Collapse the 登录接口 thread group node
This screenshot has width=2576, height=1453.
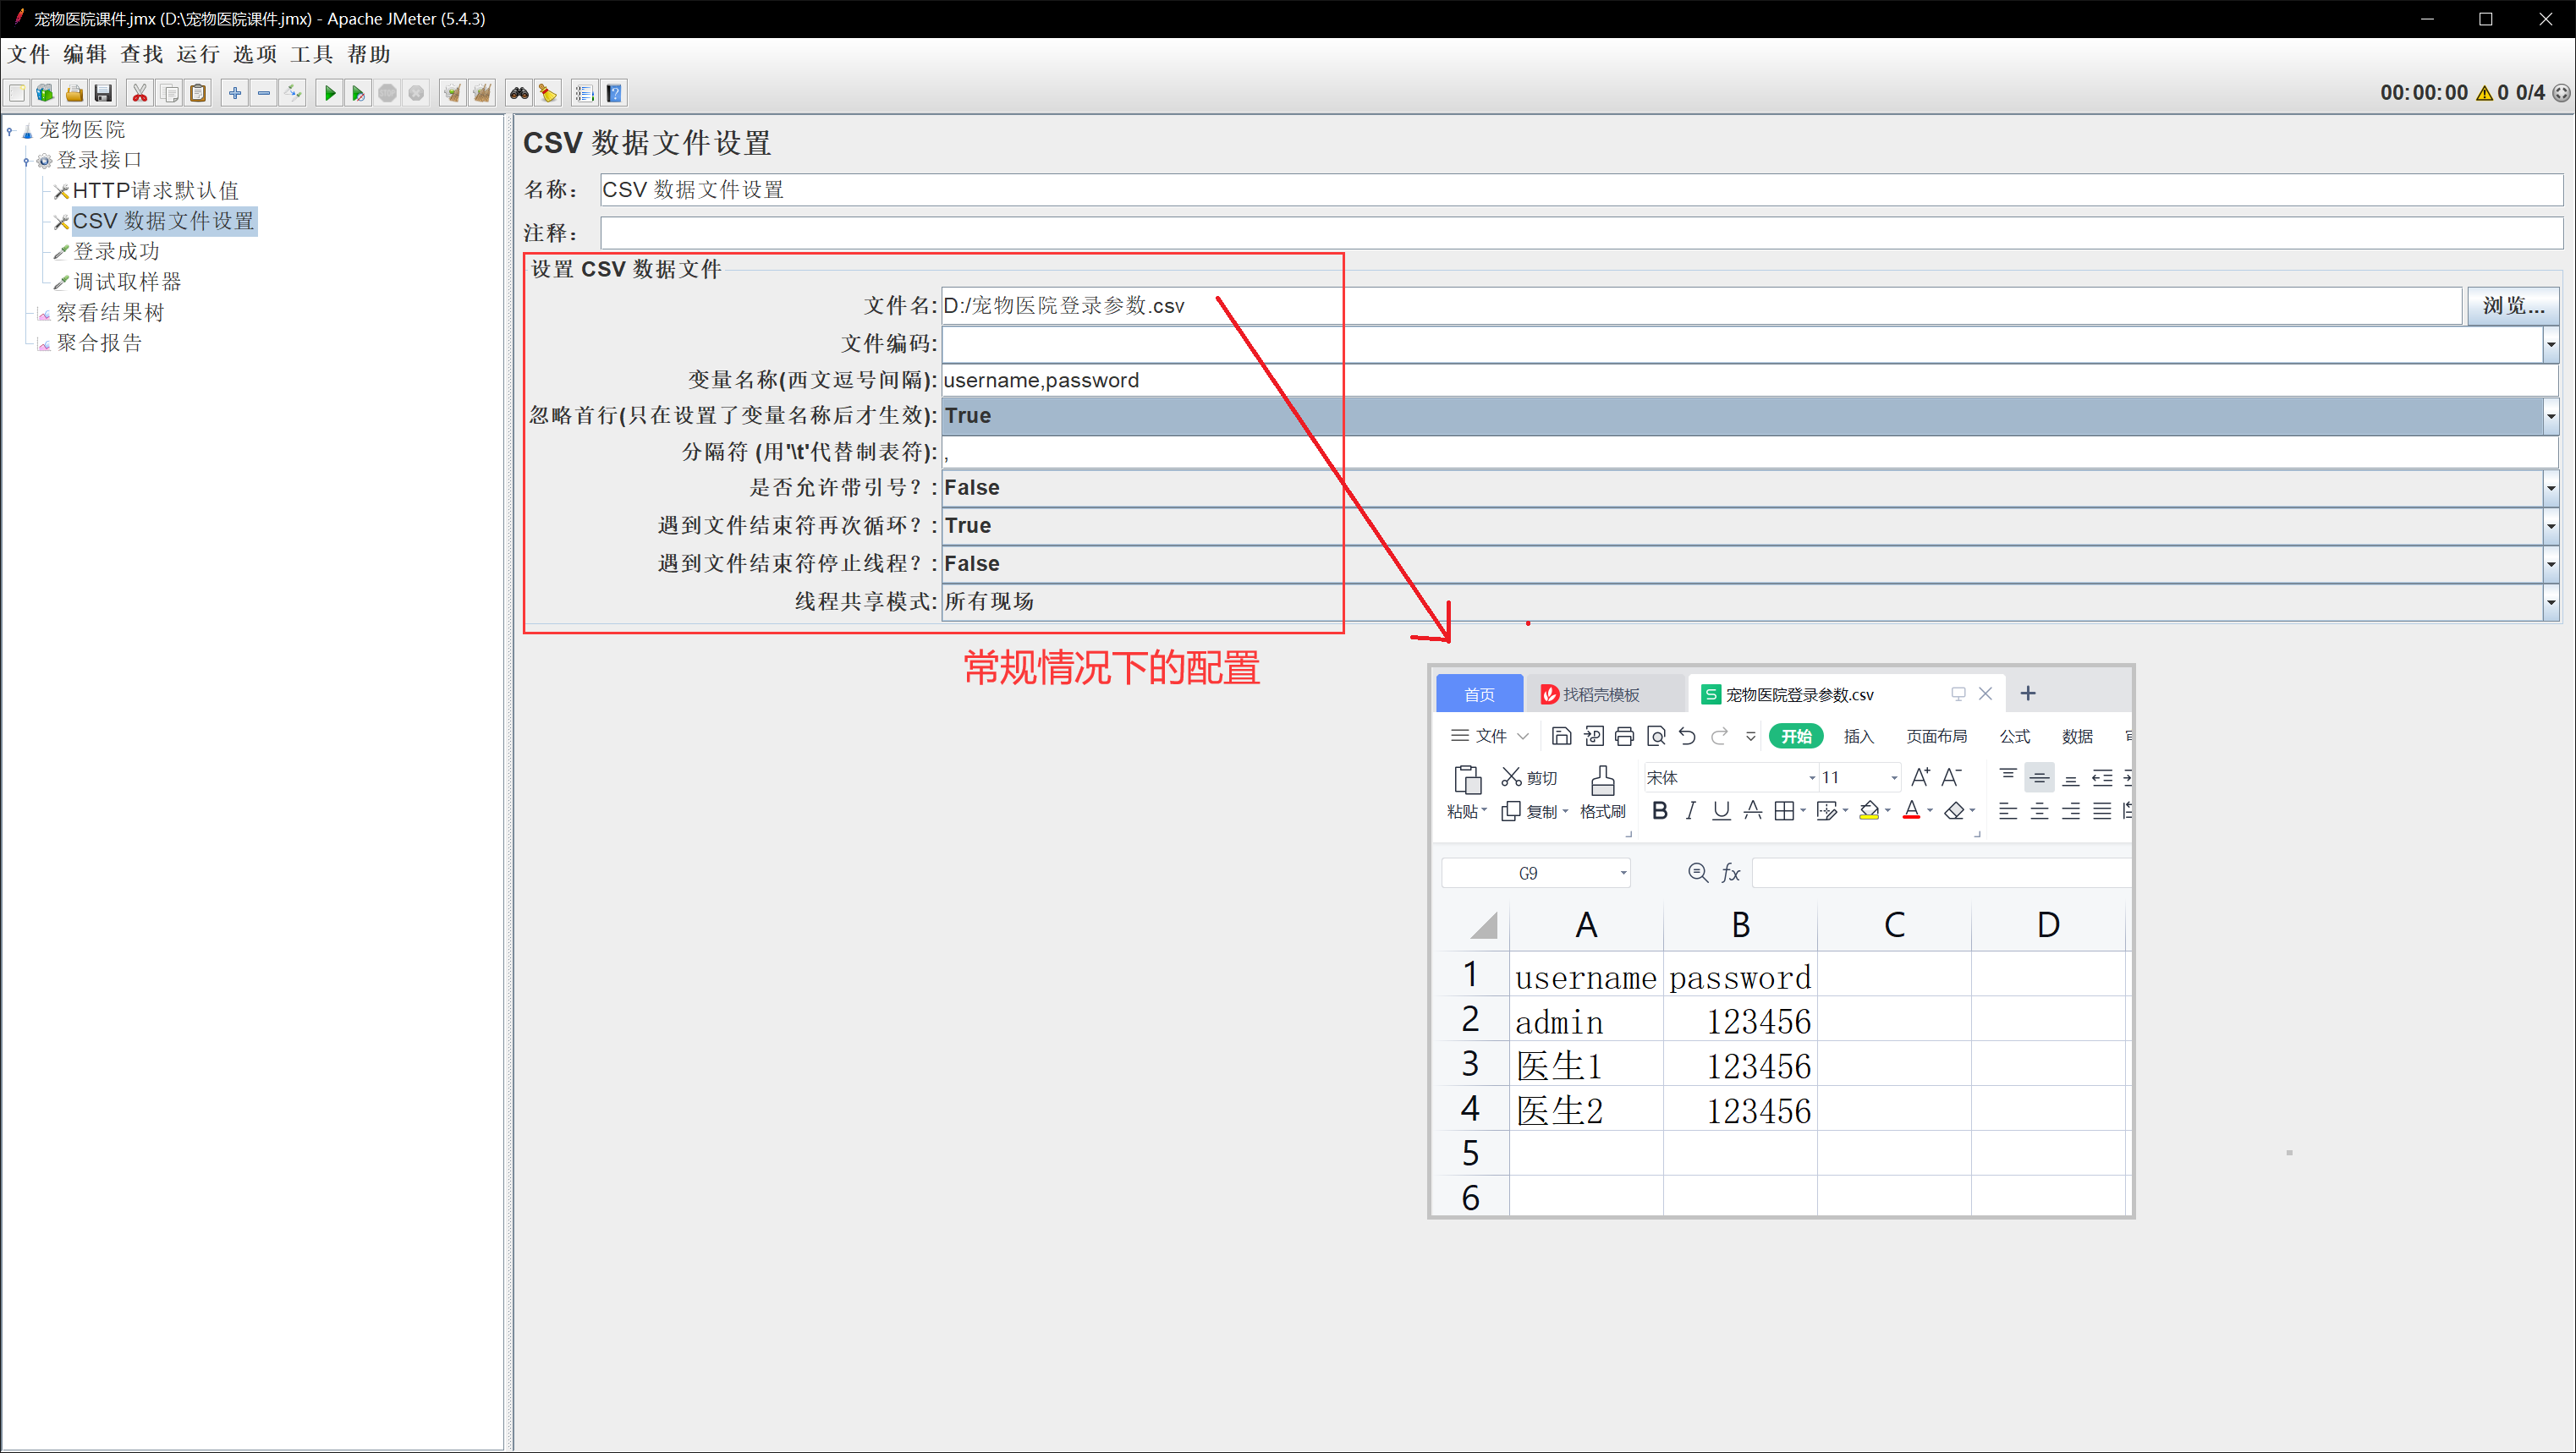coord(26,161)
